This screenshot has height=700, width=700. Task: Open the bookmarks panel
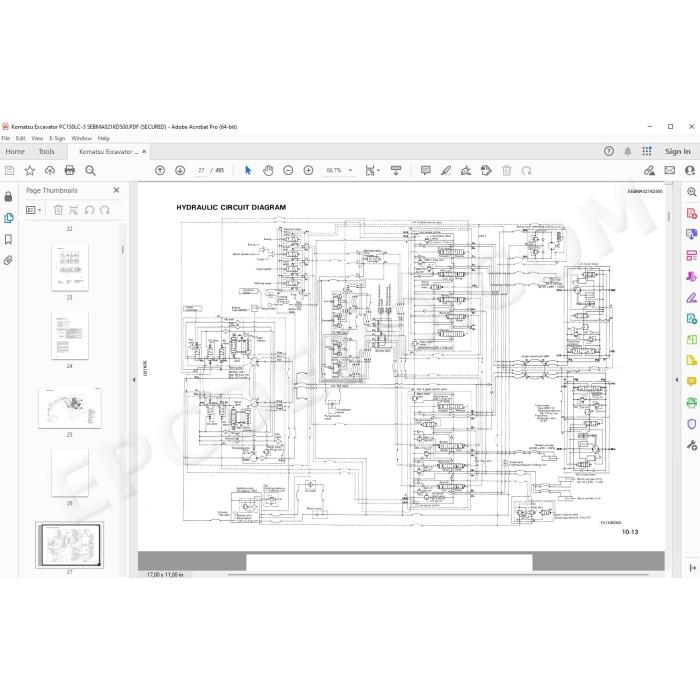[8, 239]
